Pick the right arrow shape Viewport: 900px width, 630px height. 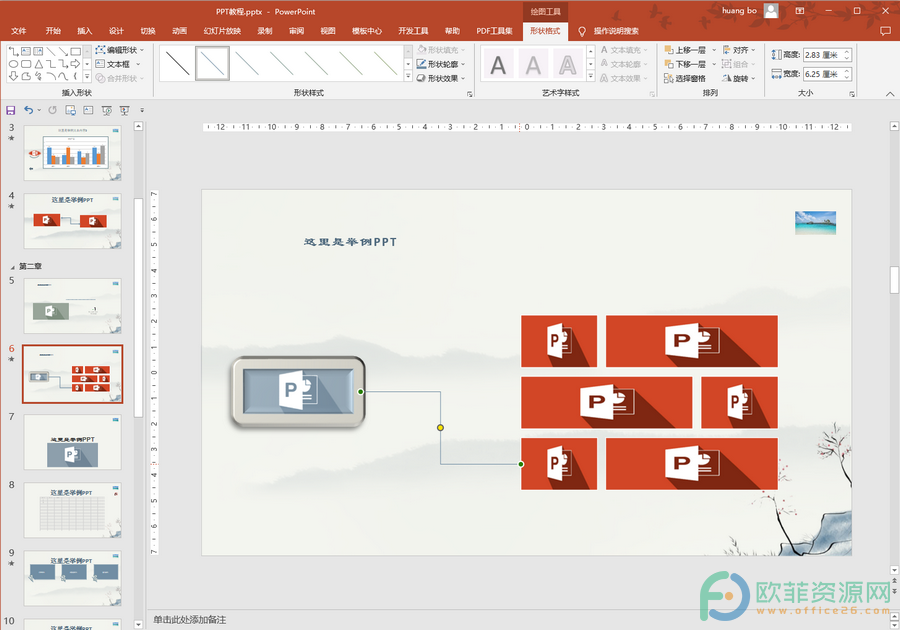point(75,64)
